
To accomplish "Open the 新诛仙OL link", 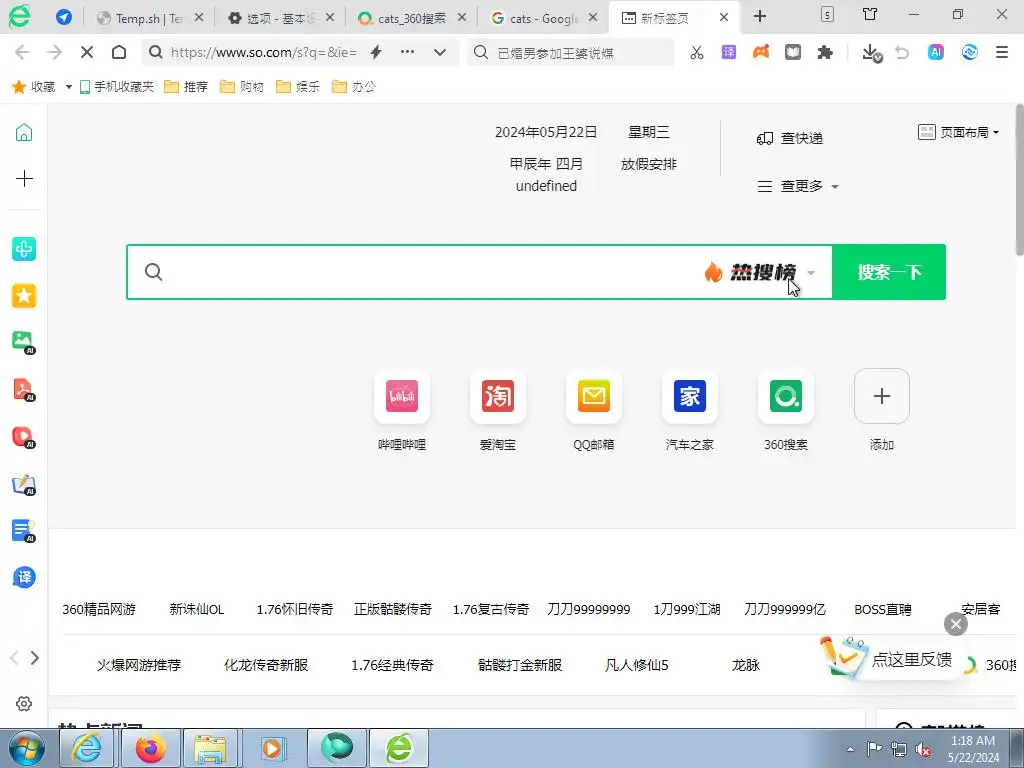I will pyautogui.click(x=197, y=609).
